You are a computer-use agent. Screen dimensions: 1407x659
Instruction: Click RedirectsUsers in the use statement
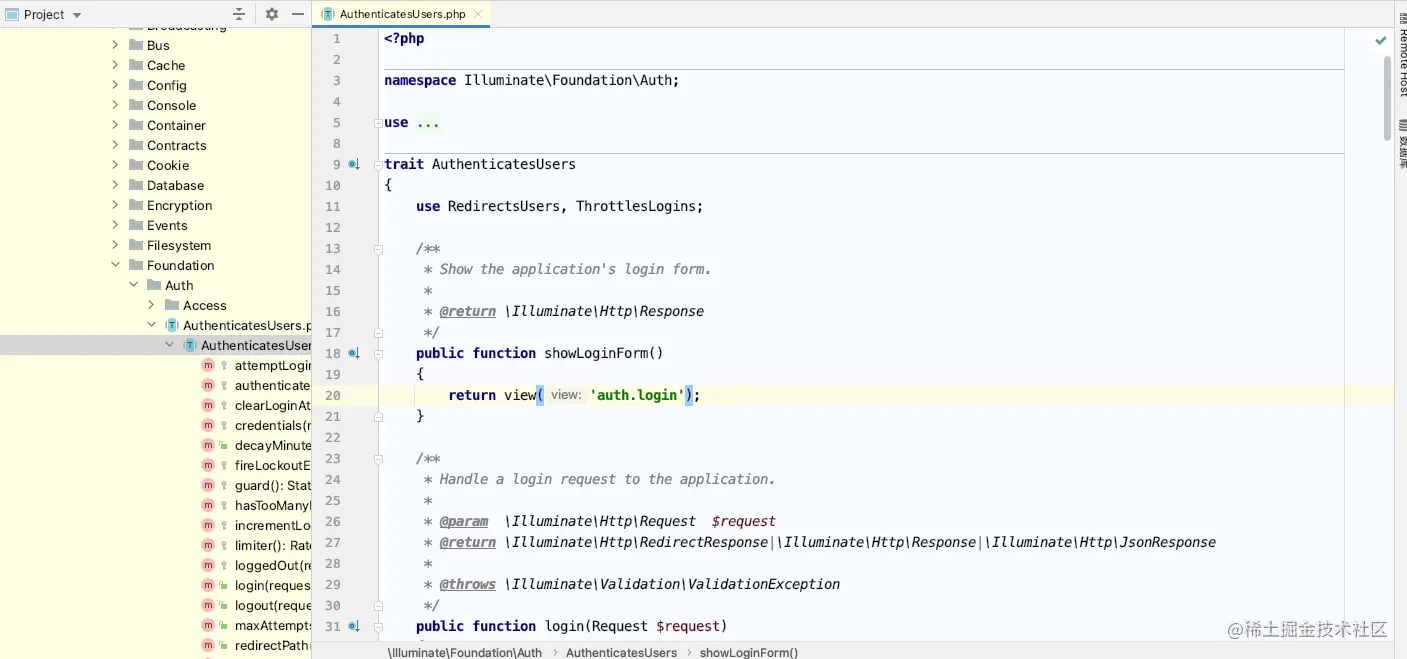click(503, 206)
